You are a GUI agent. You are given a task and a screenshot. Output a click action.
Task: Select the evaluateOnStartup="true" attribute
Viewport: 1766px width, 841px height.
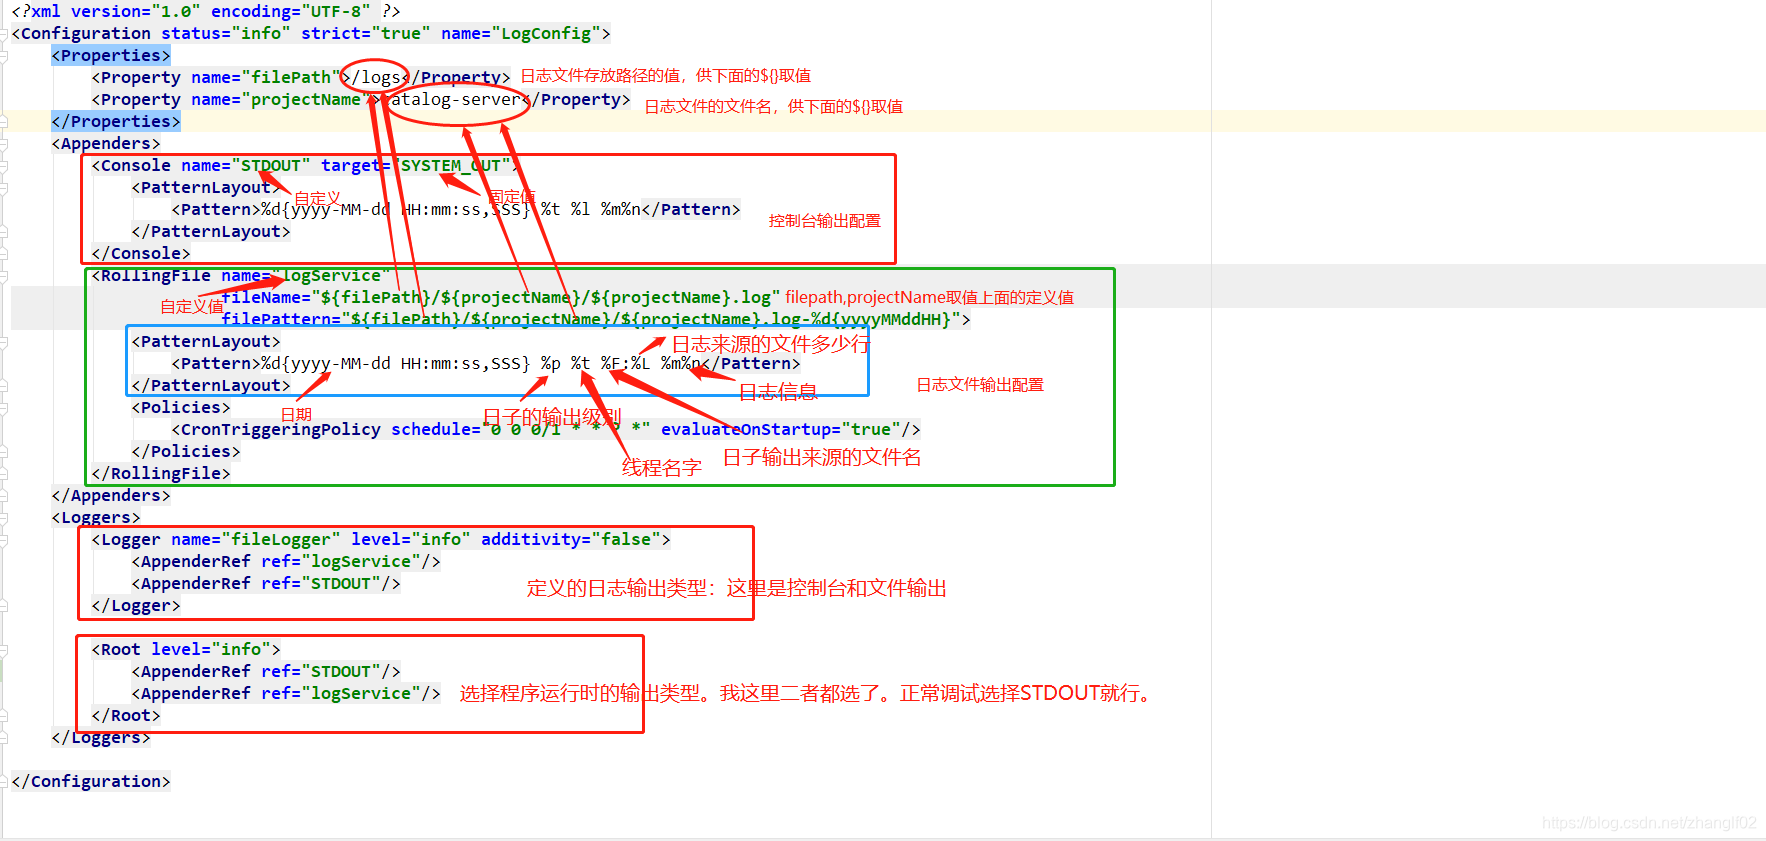pyautogui.click(x=781, y=429)
